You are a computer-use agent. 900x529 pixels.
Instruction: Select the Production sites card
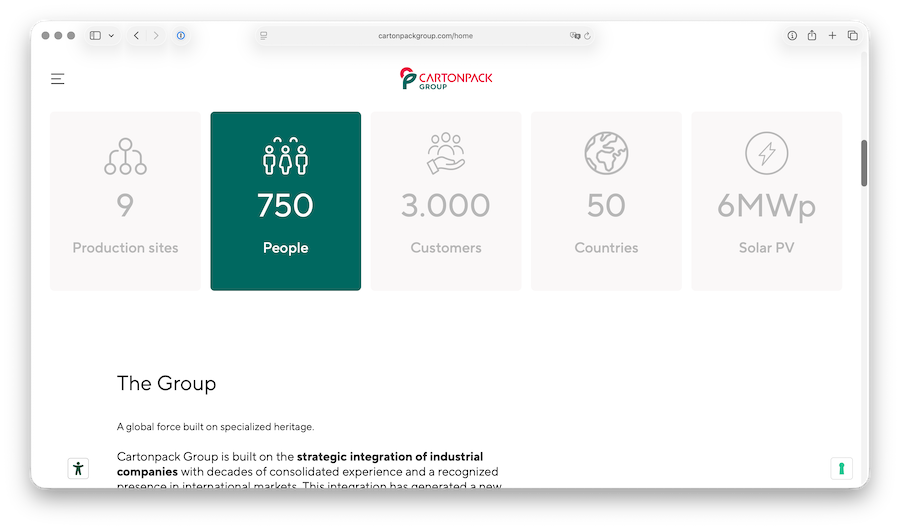(x=125, y=201)
